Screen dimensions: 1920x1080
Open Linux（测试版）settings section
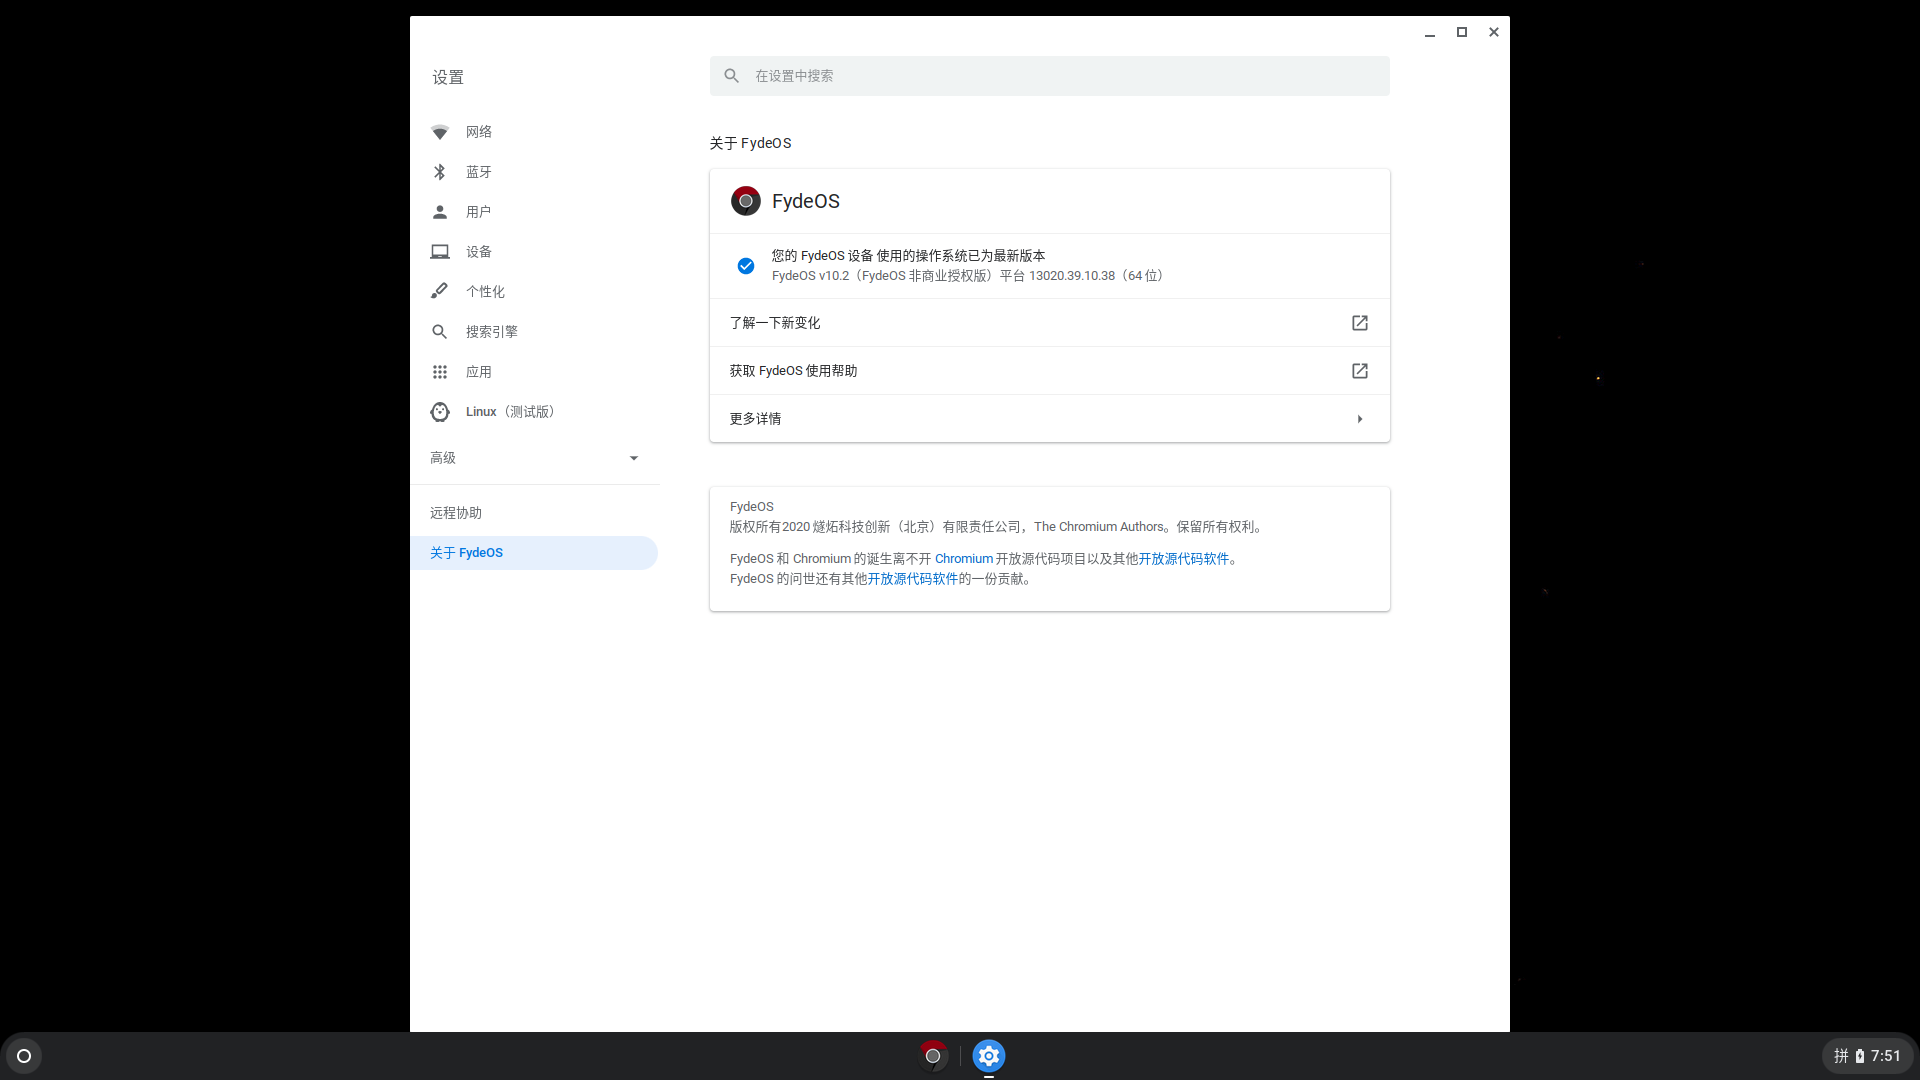pyautogui.click(x=534, y=412)
